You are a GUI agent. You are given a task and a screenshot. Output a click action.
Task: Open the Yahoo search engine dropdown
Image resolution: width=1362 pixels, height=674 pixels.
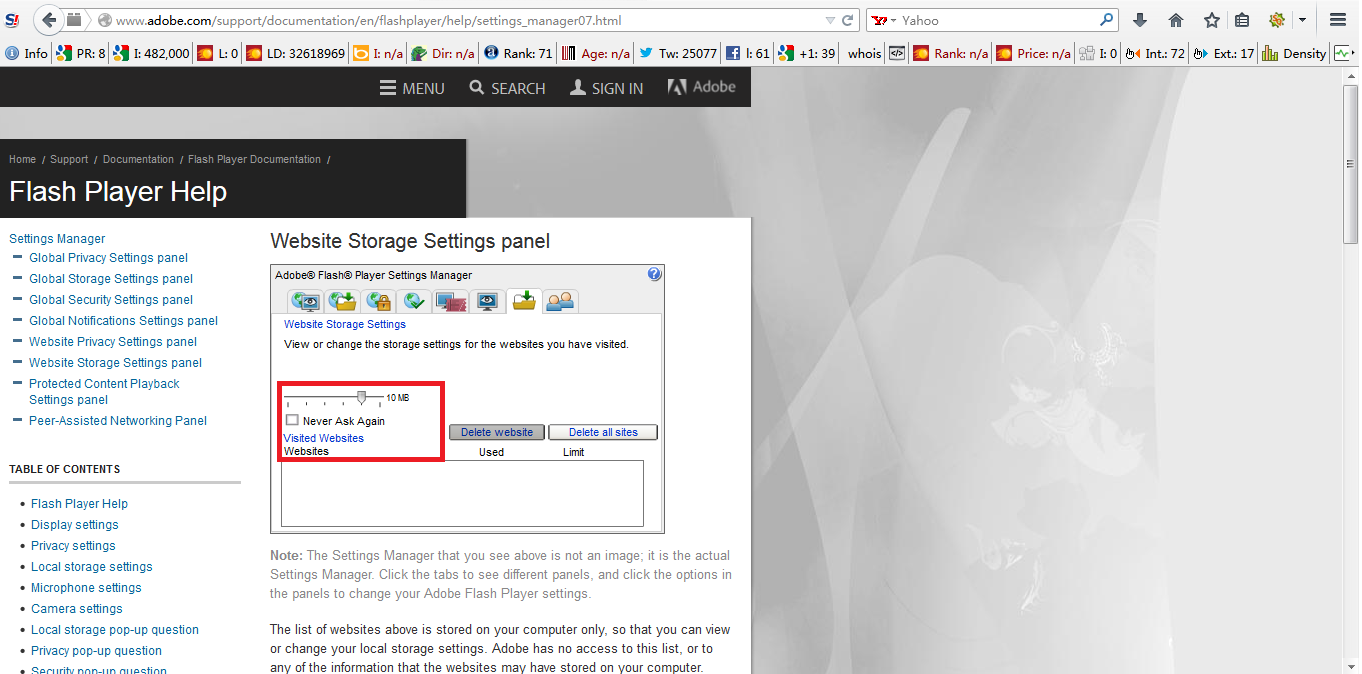(884, 20)
